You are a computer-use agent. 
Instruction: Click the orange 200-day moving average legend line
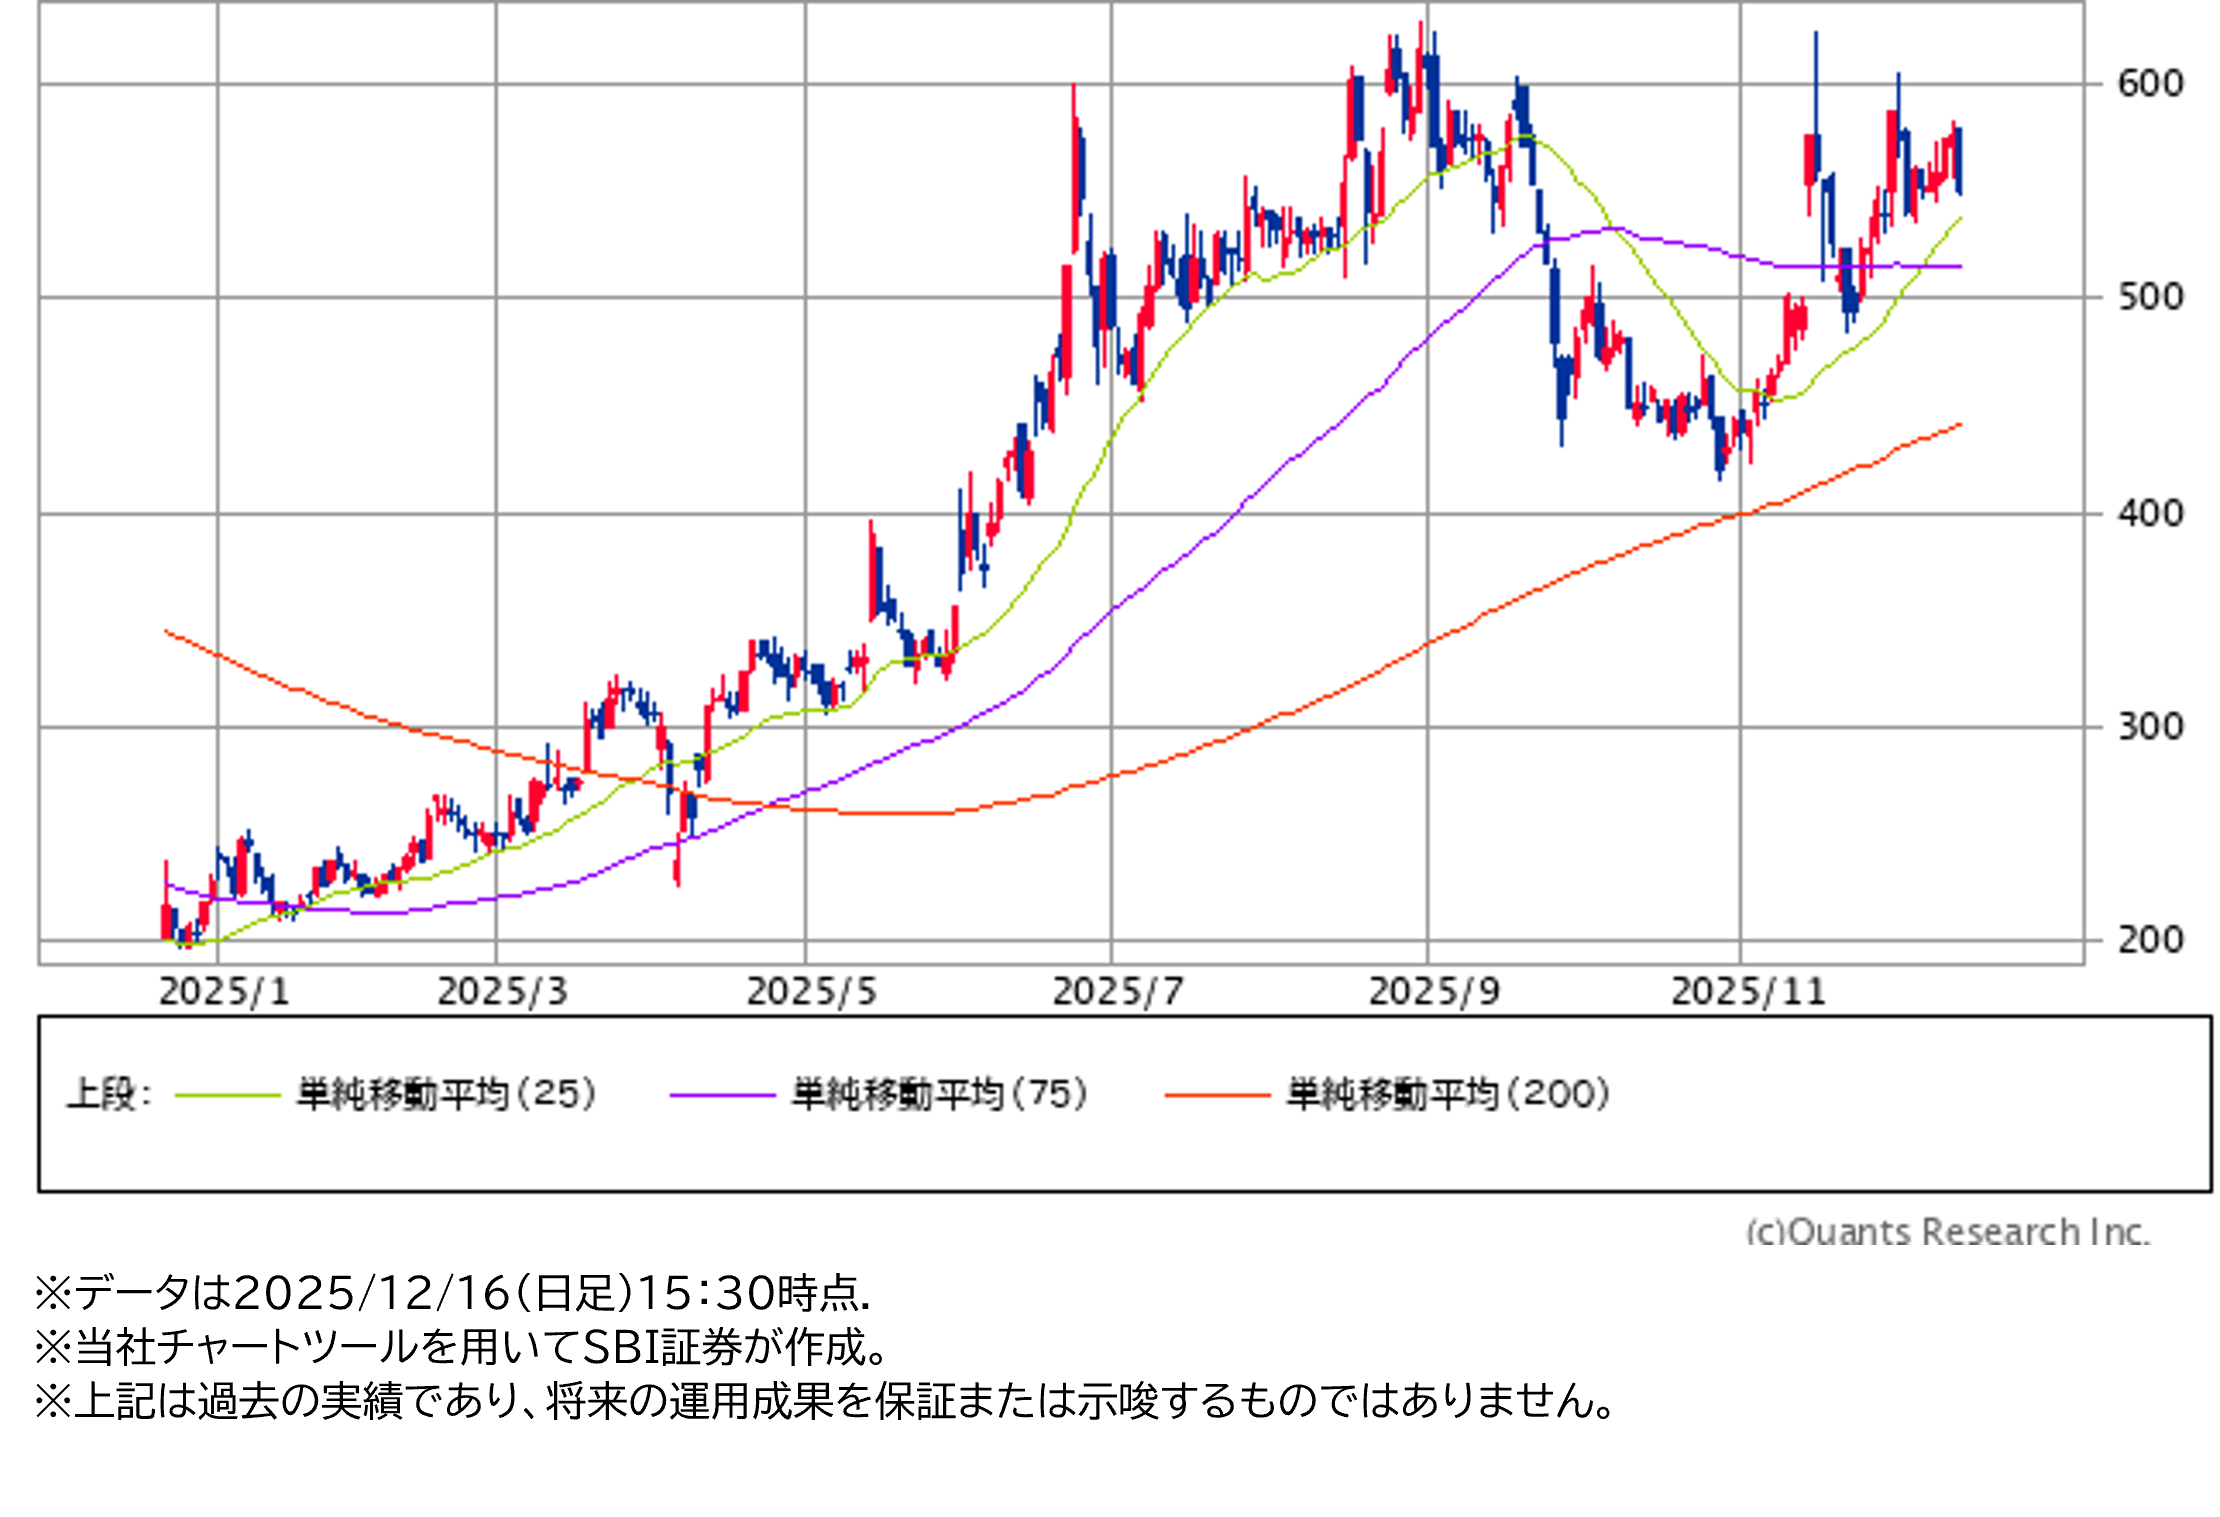[x=1217, y=1096]
